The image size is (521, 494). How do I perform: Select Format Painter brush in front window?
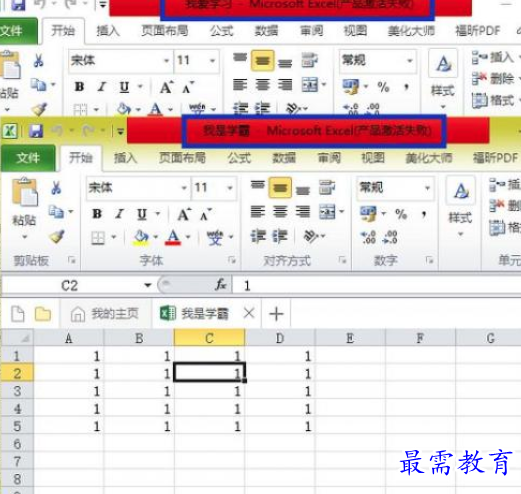coord(57,236)
